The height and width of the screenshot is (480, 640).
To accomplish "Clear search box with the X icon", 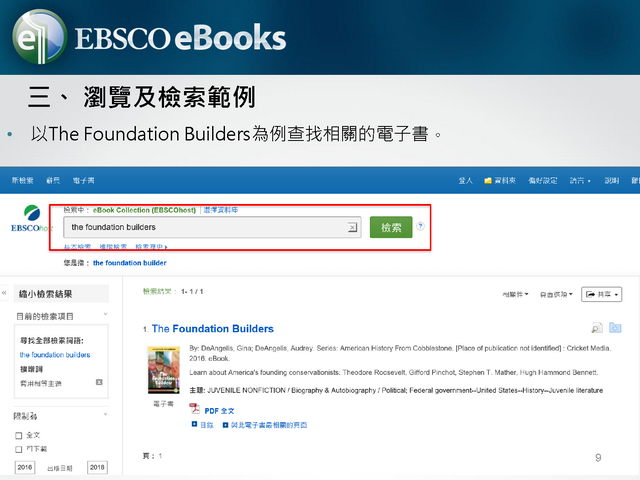I will 352,228.
